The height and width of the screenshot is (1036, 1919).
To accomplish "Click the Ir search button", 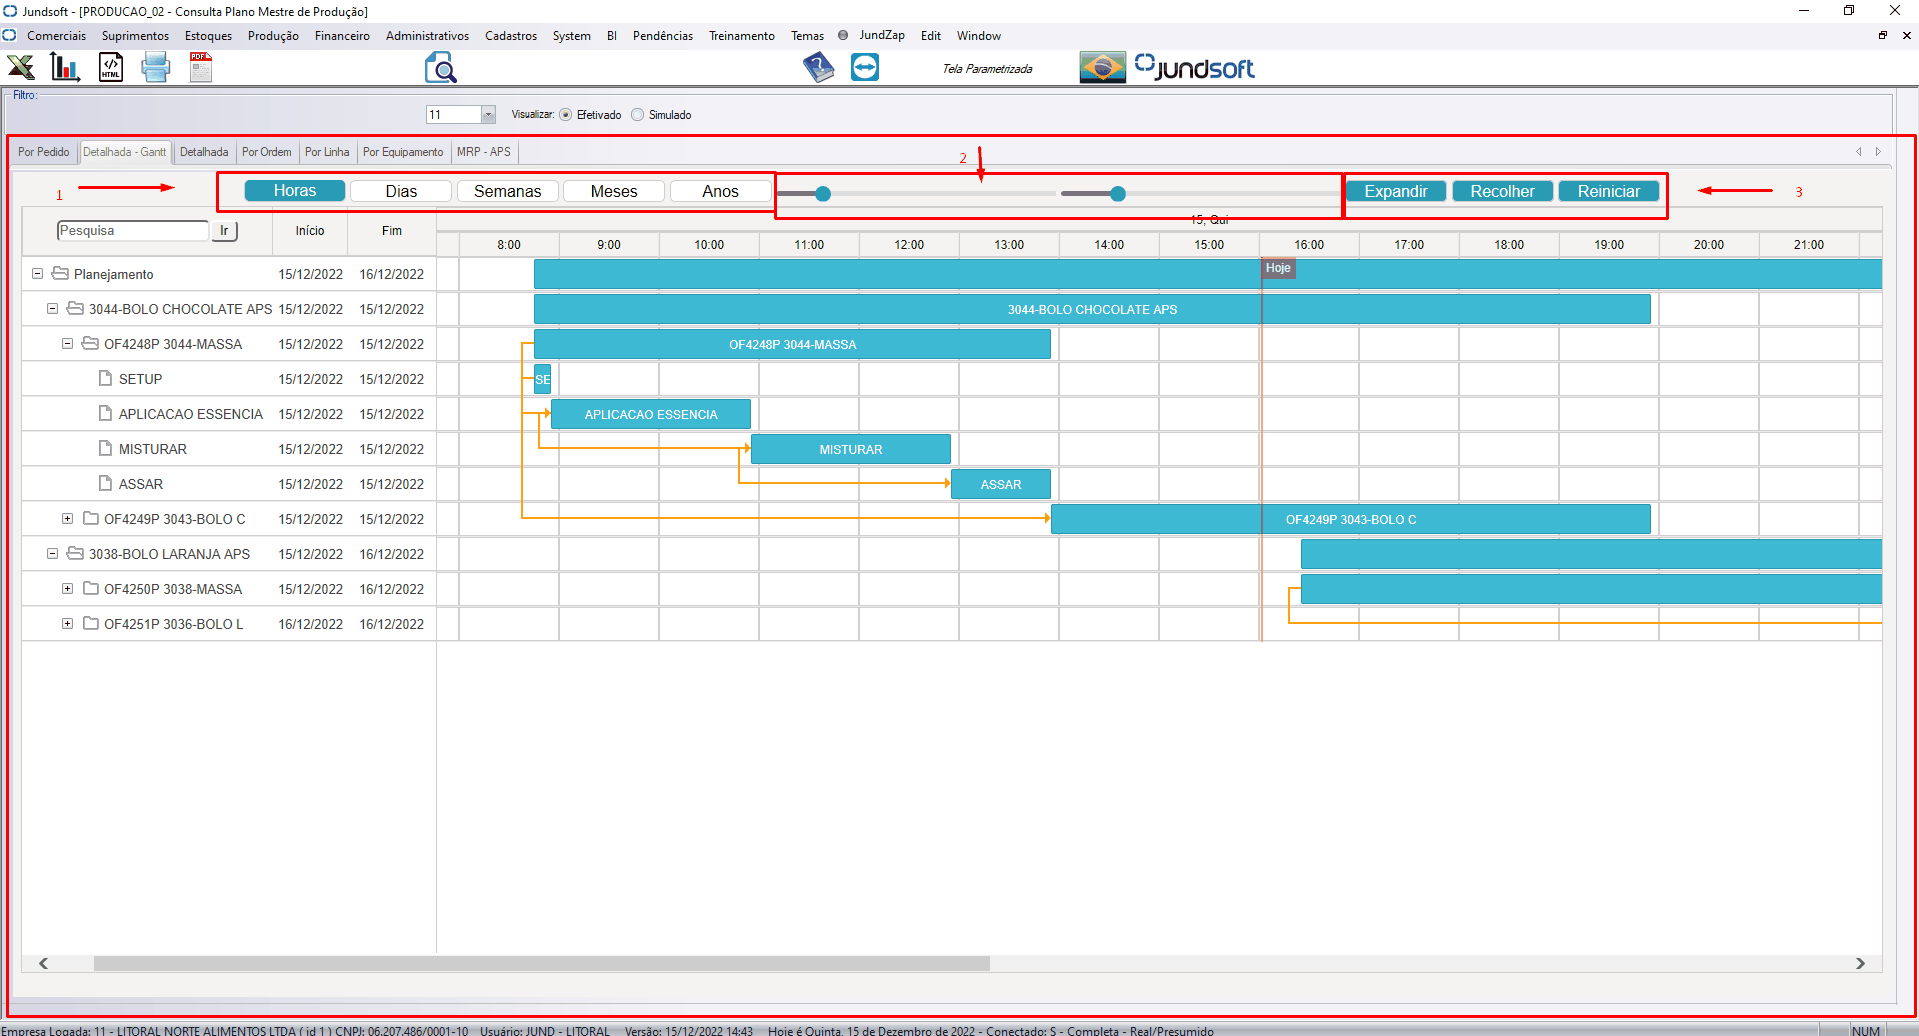I will [224, 231].
